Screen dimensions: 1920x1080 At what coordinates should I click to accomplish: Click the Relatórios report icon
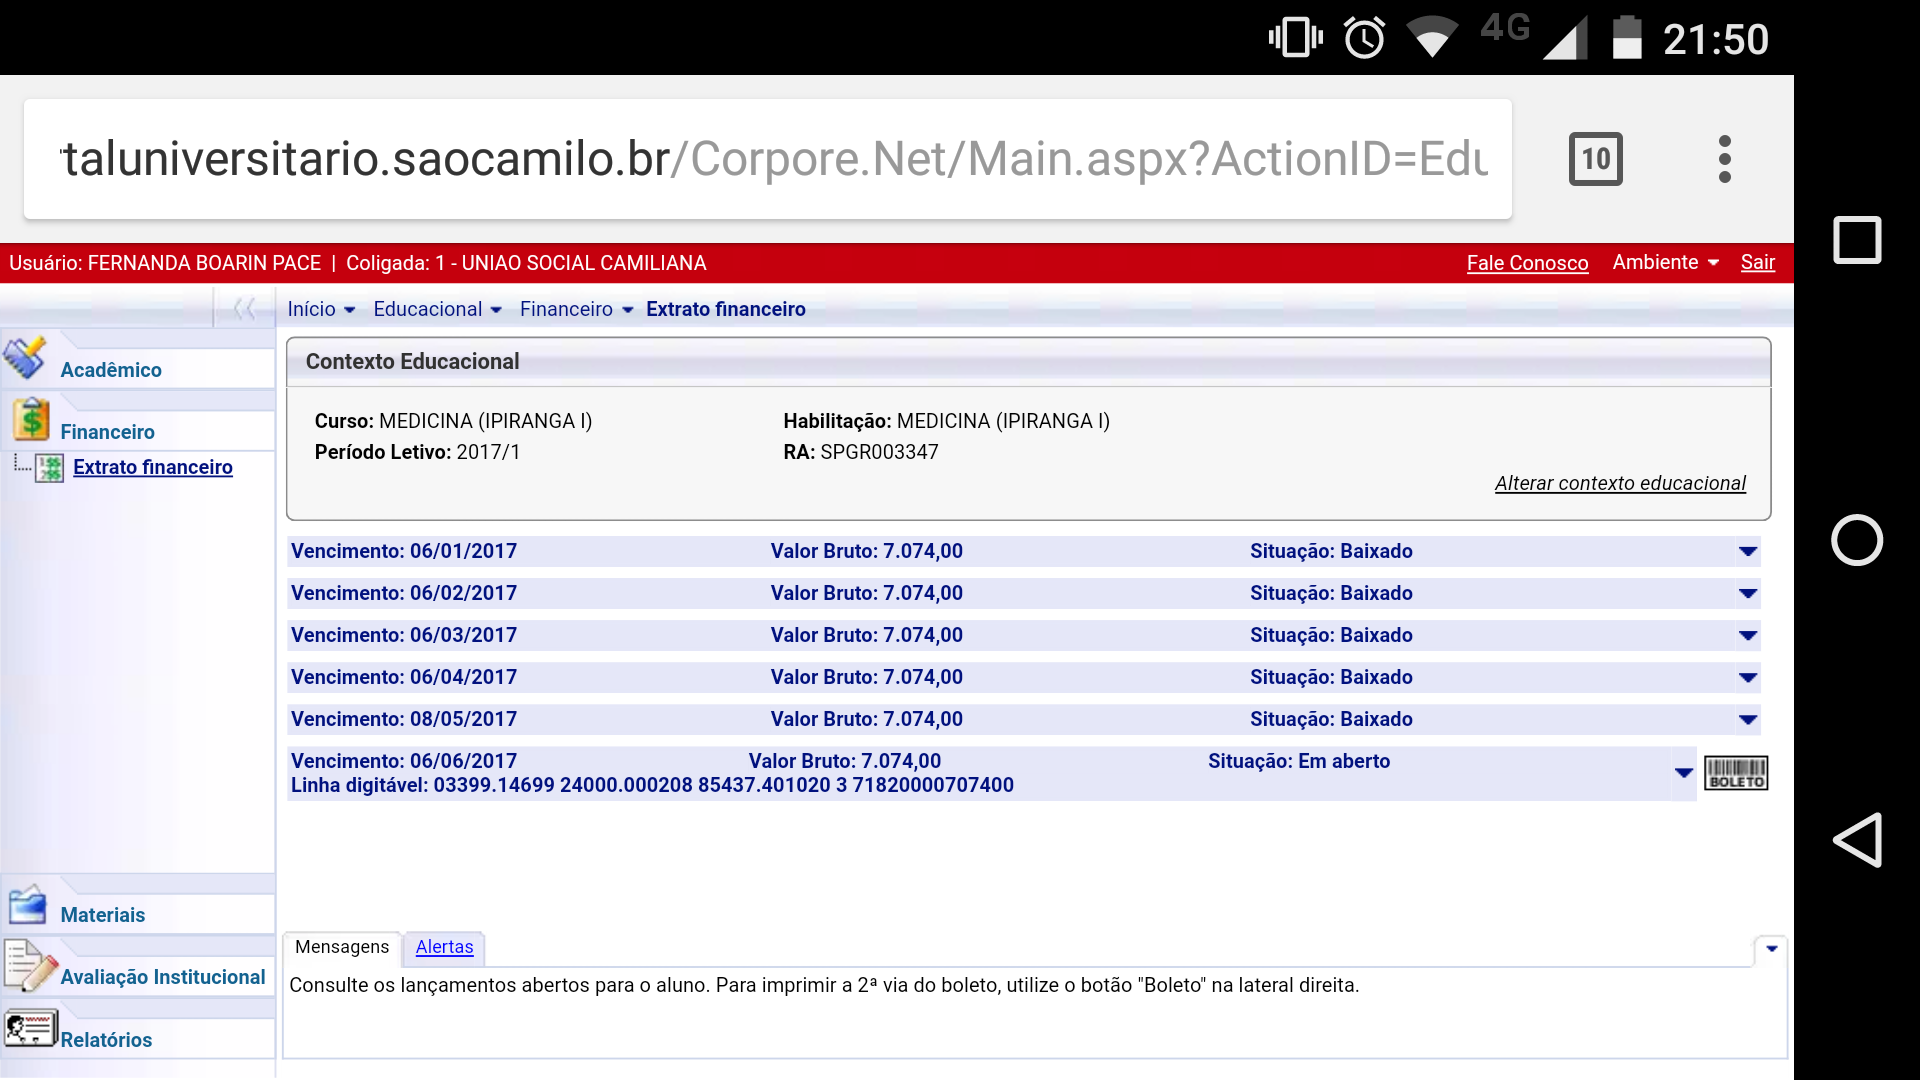click(x=29, y=1029)
